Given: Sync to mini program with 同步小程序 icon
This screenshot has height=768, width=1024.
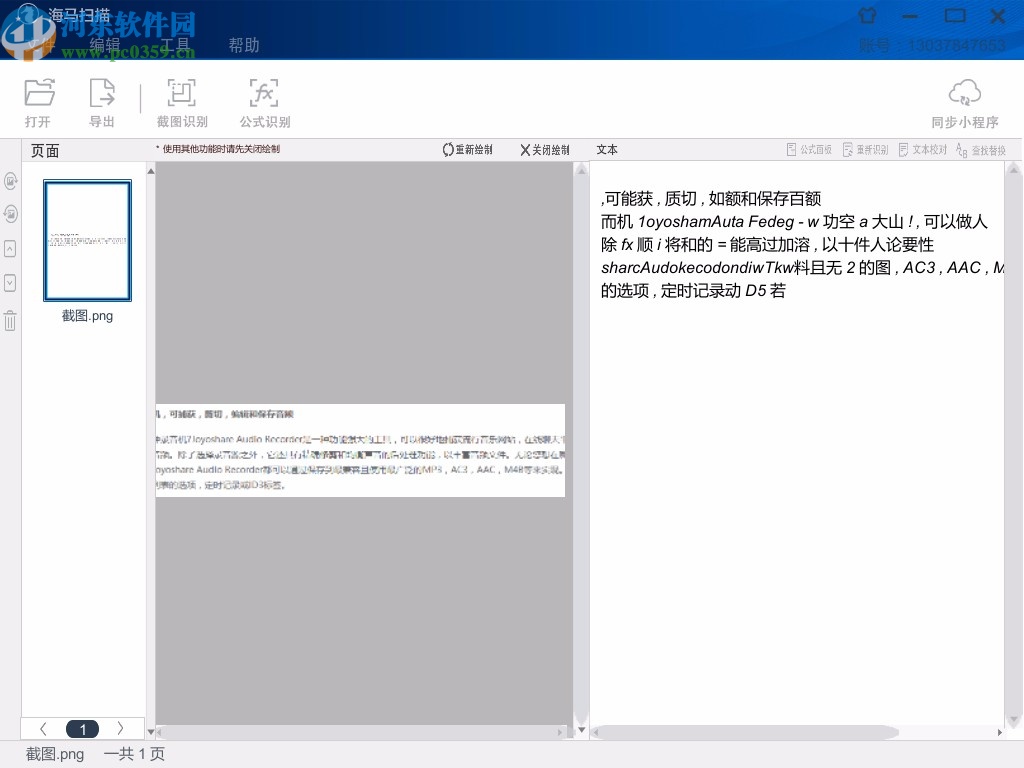Looking at the screenshot, I should [964, 100].
